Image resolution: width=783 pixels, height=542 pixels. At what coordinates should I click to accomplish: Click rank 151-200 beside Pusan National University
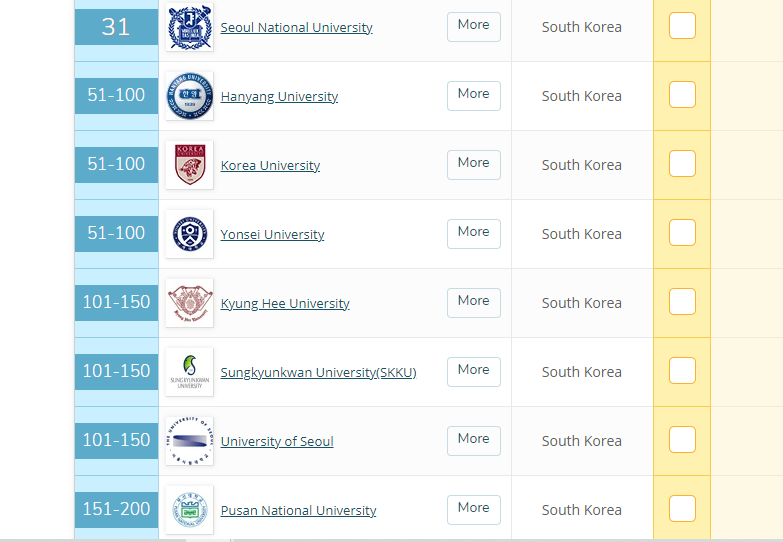coord(116,509)
